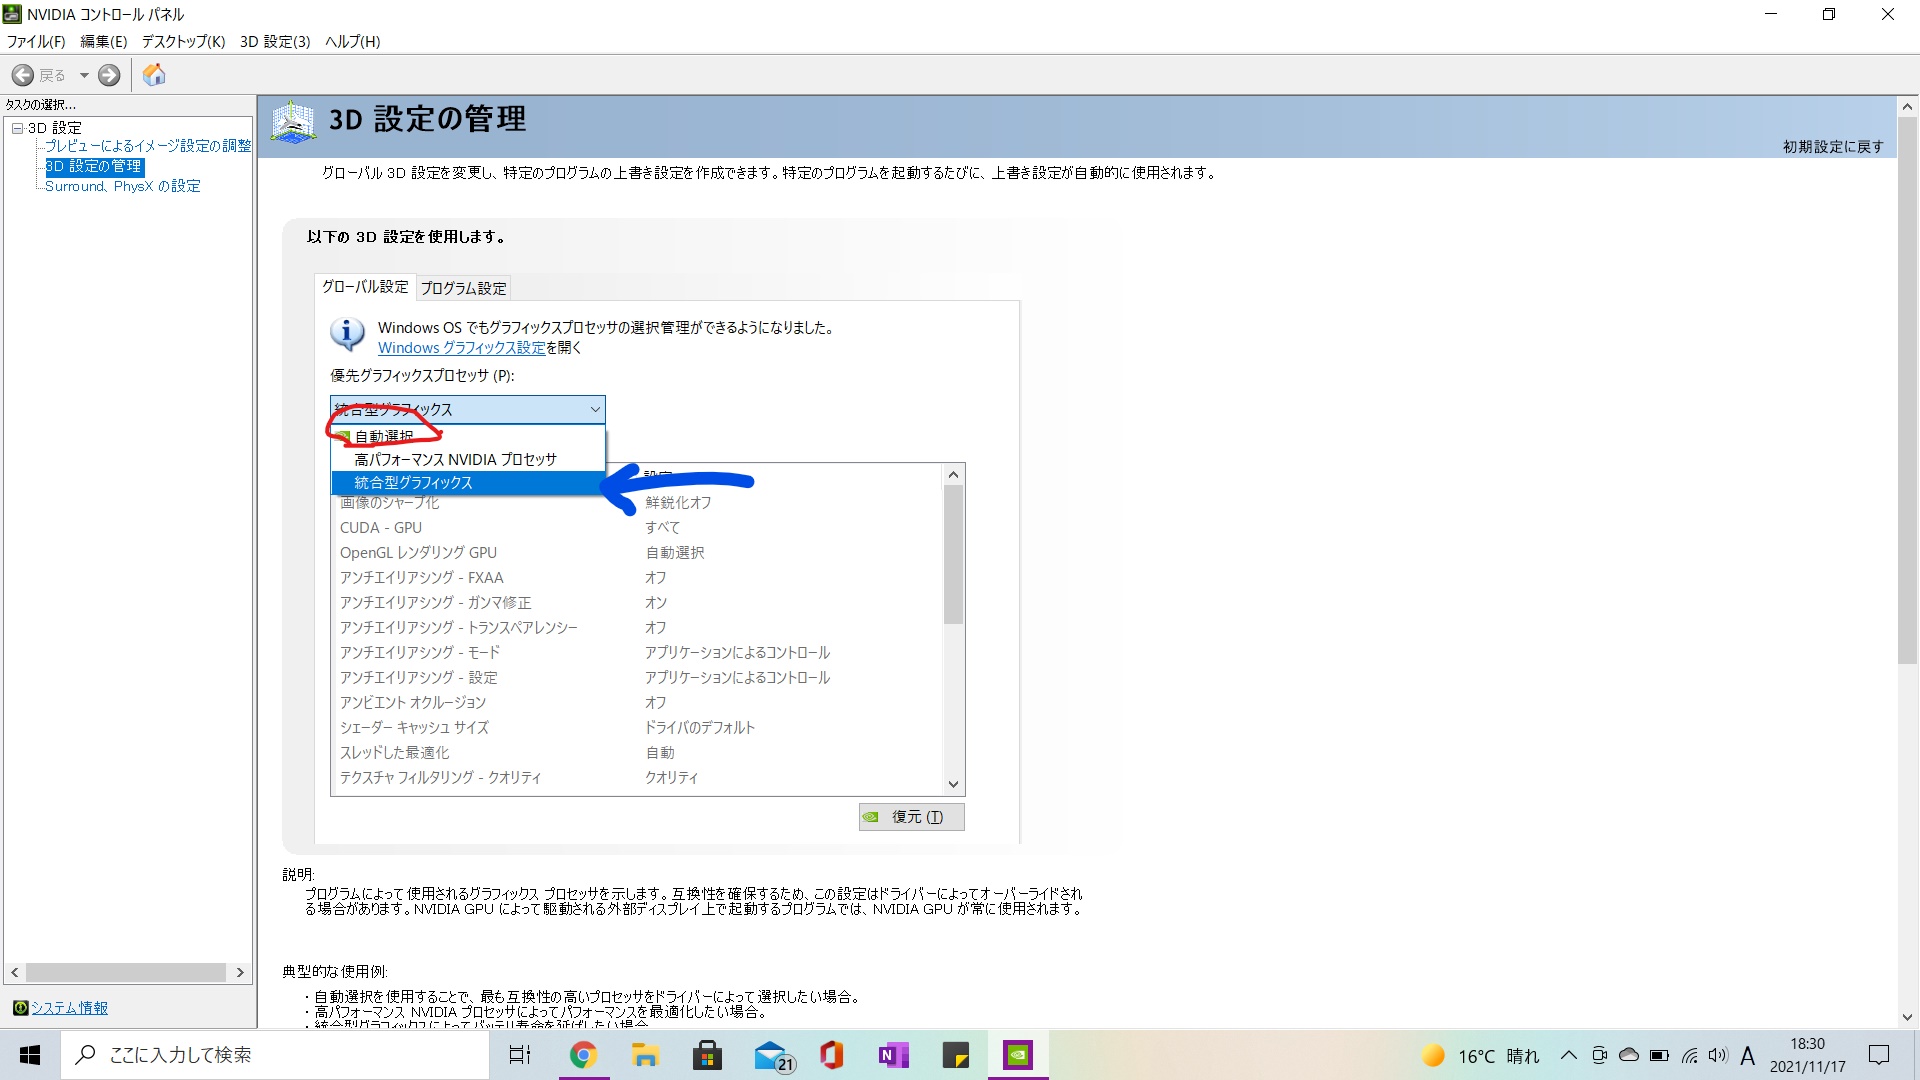The height and width of the screenshot is (1080, 1920).
Task: Choose 自動選択 from the dropdown list
Action: pos(468,437)
